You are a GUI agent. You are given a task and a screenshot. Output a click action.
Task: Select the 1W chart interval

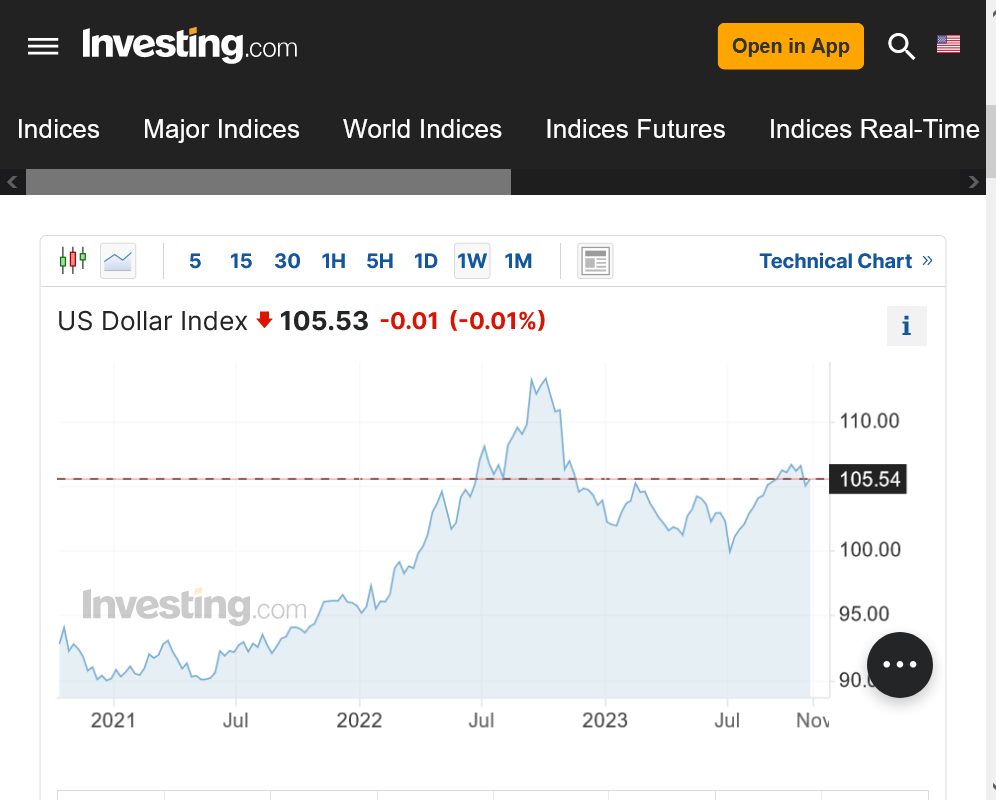472,261
